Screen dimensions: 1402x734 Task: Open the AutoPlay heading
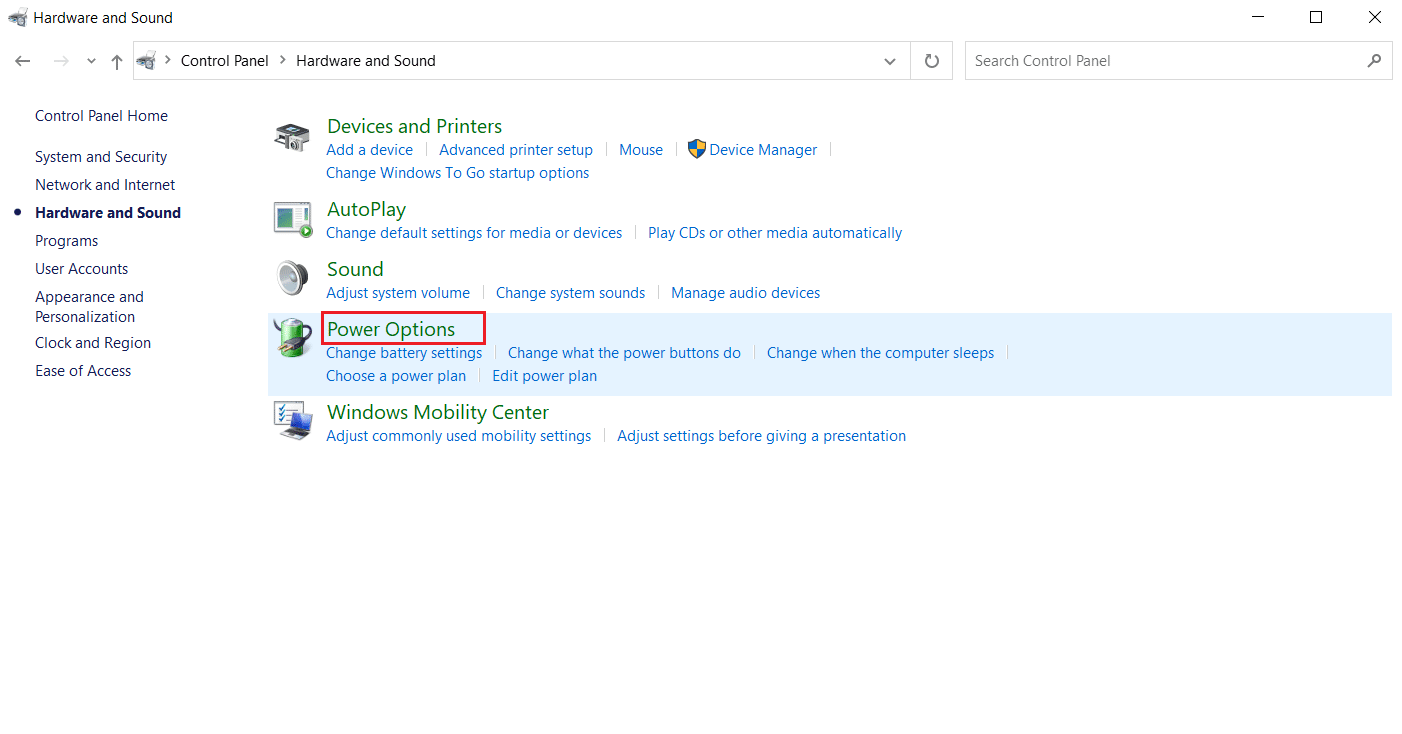click(366, 209)
